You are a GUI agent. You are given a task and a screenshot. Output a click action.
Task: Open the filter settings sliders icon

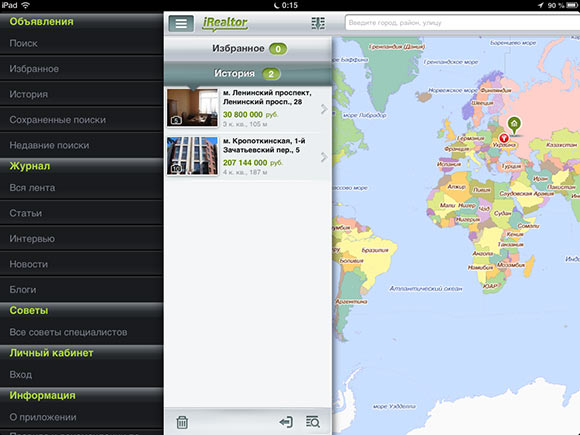click(x=318, y=23)
